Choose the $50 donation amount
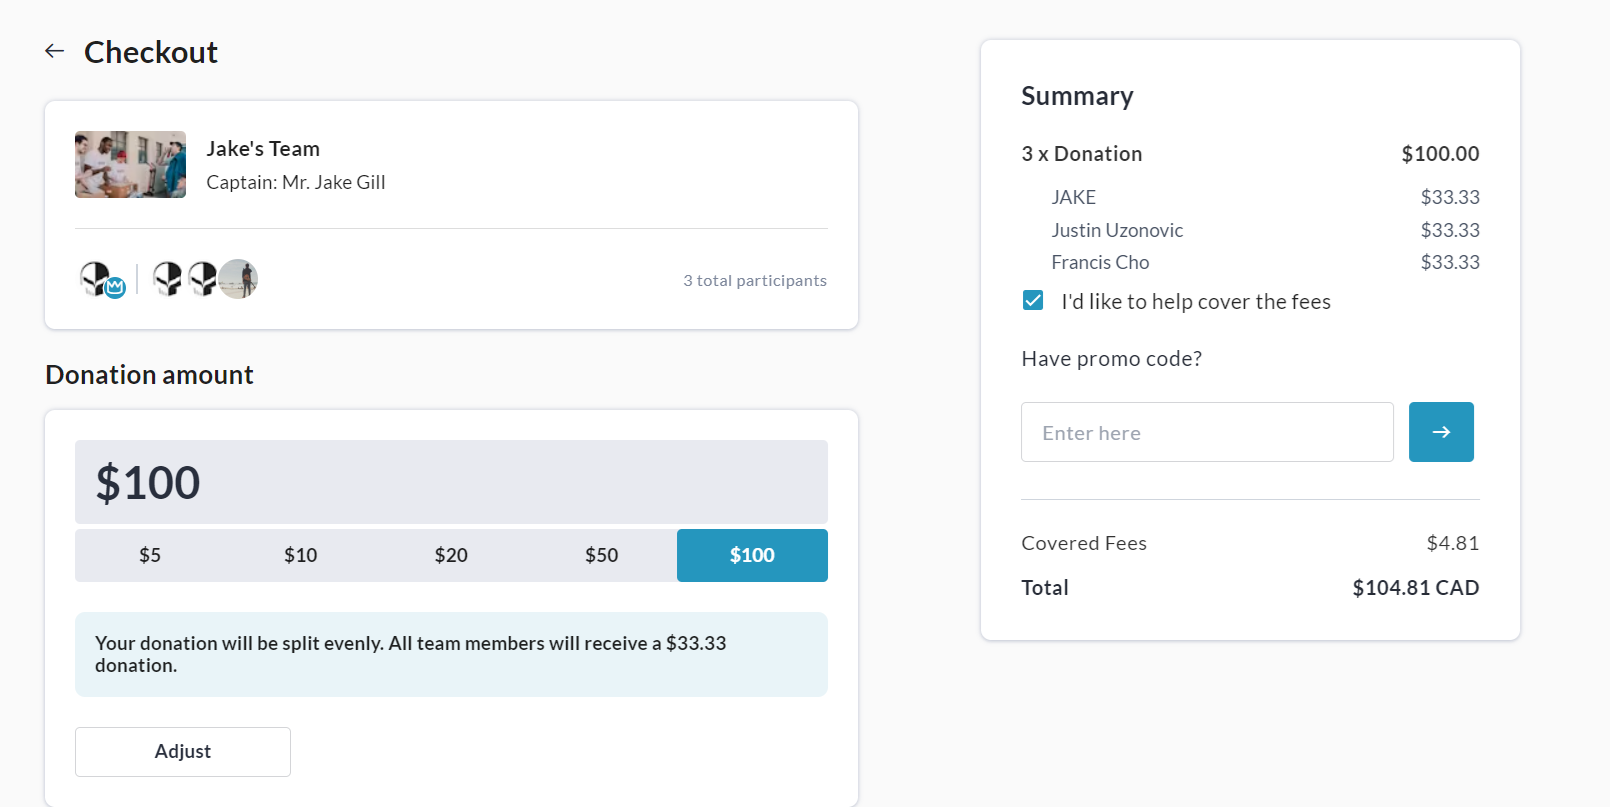The image size is (1610, 807). click(x=601, y=555)
